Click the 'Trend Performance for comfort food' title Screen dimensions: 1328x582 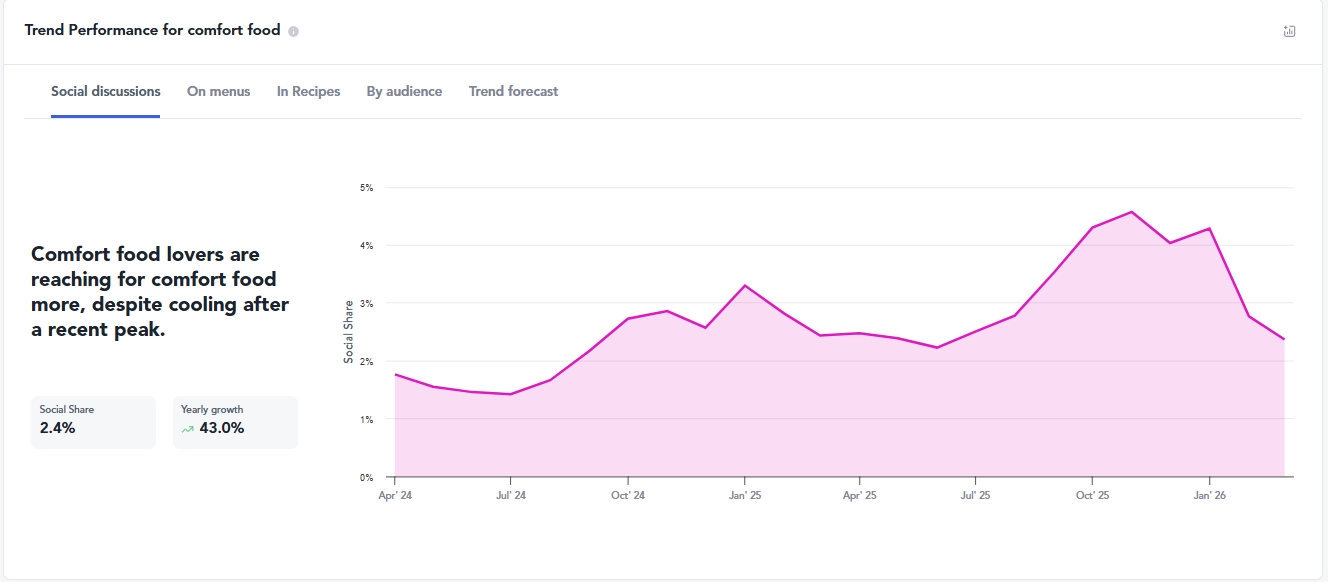pyautogui.click(x=152, y=30)
